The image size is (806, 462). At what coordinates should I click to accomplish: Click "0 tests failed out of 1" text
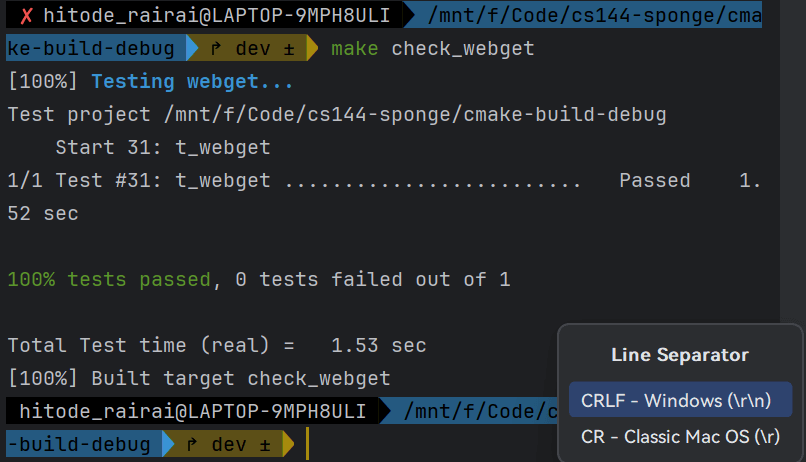pyautogui.click(x=372, y=279)
